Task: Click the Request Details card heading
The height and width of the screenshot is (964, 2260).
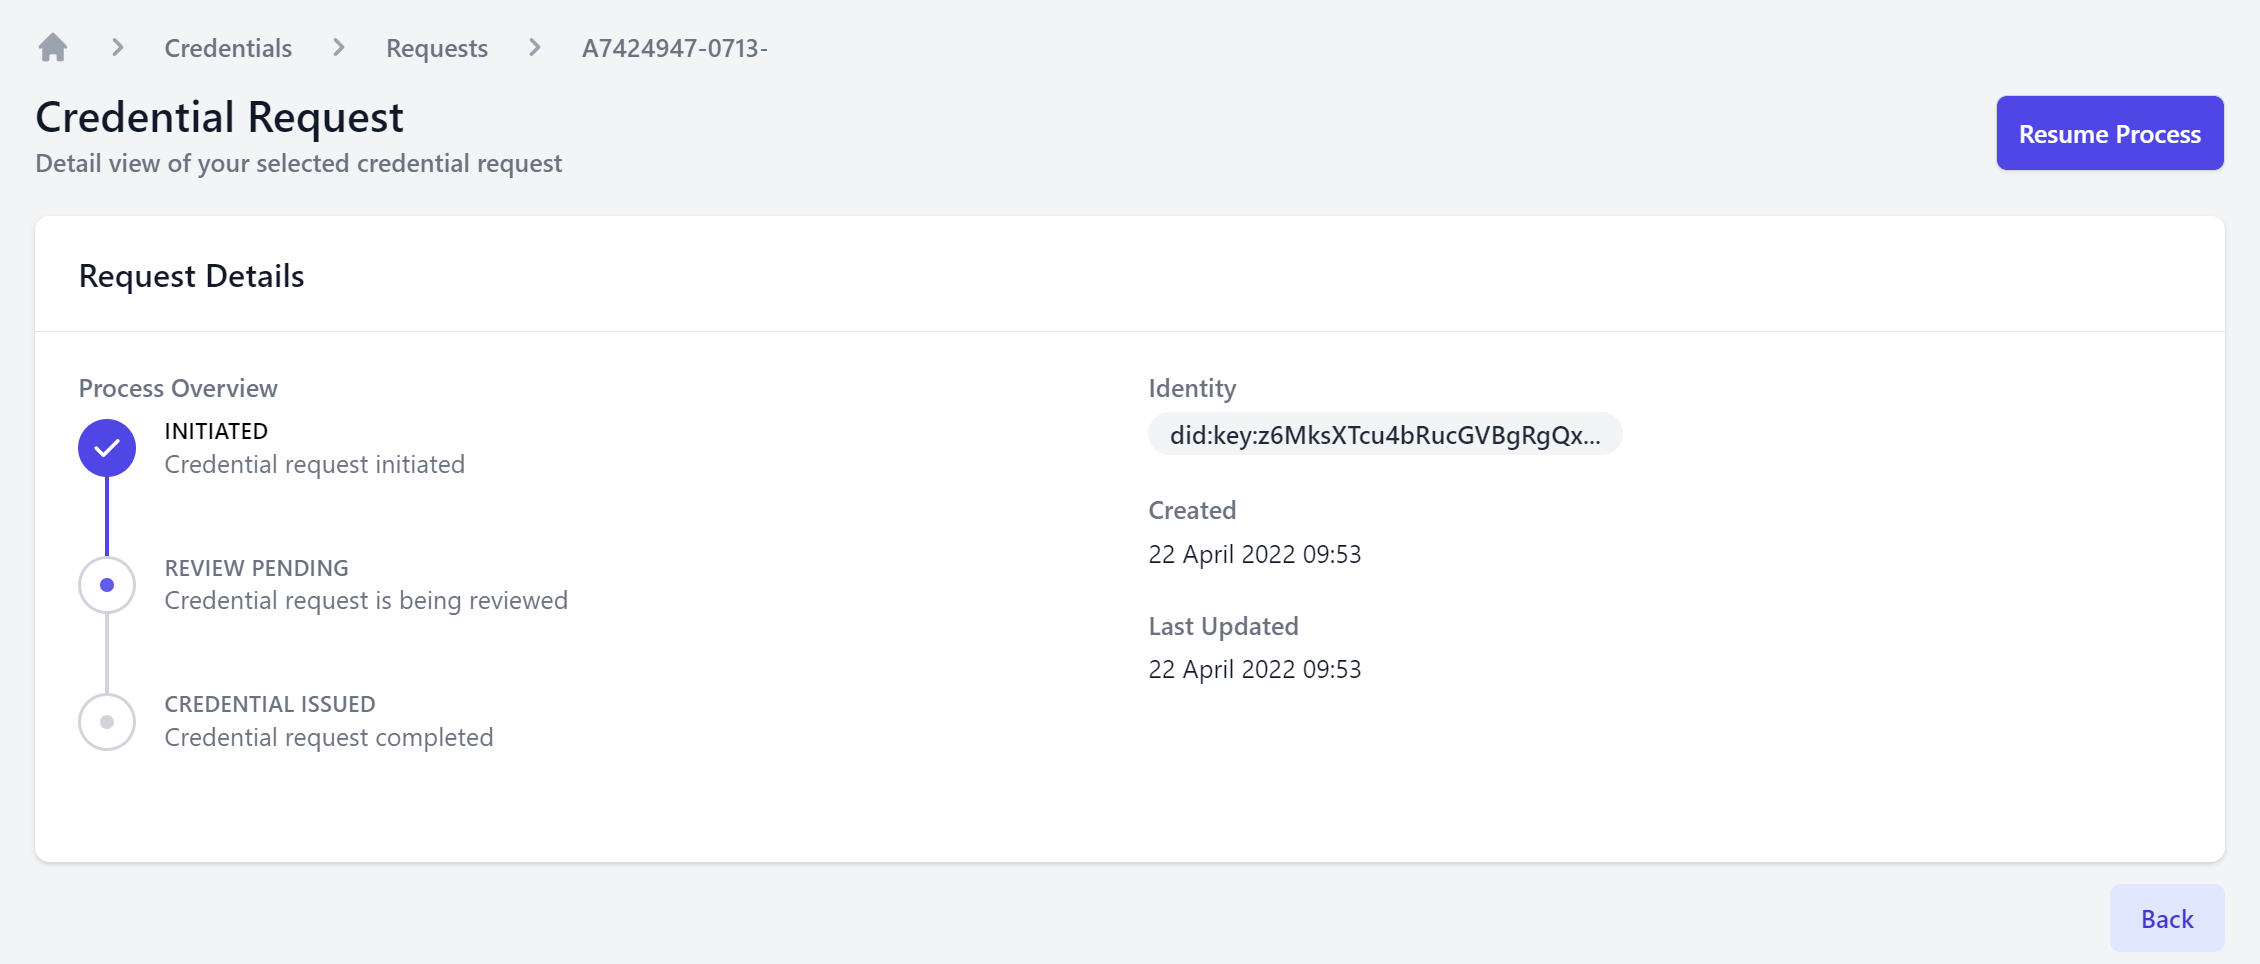Action: click(x=191, y=276)
